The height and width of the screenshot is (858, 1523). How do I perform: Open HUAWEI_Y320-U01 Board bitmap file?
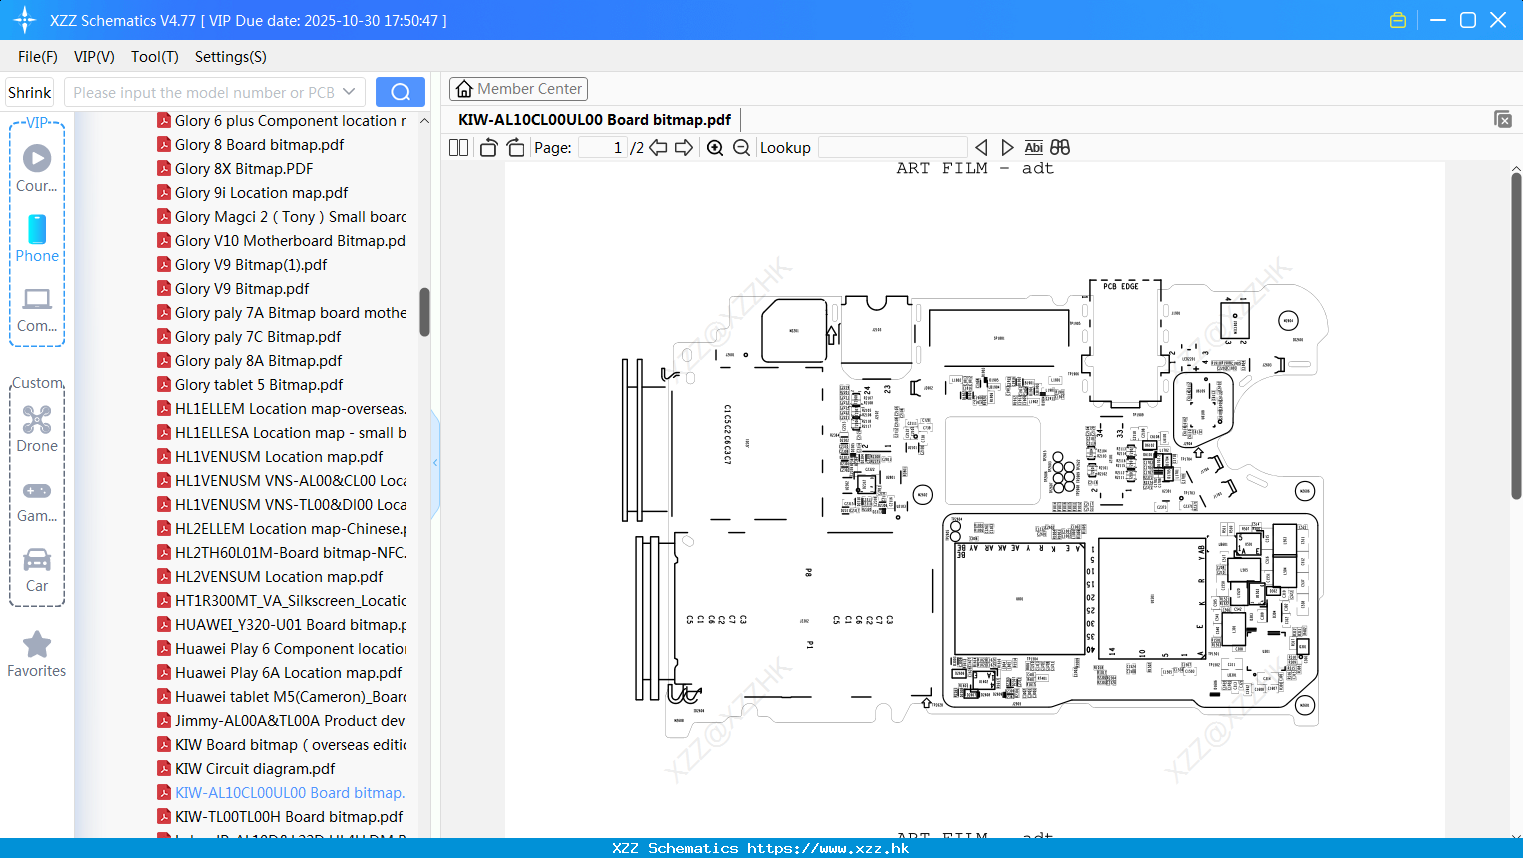tap(282, 624)
